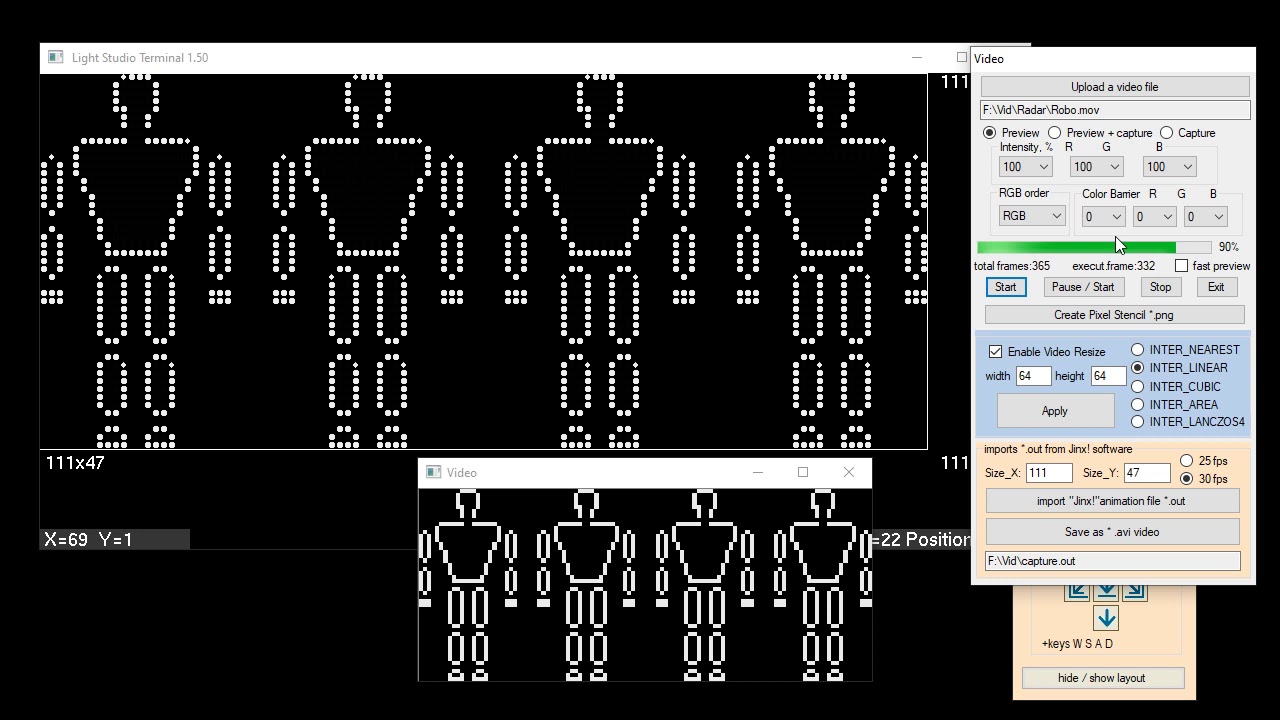Click the down-left diagonal arrow button

[x=1077, y=592]
